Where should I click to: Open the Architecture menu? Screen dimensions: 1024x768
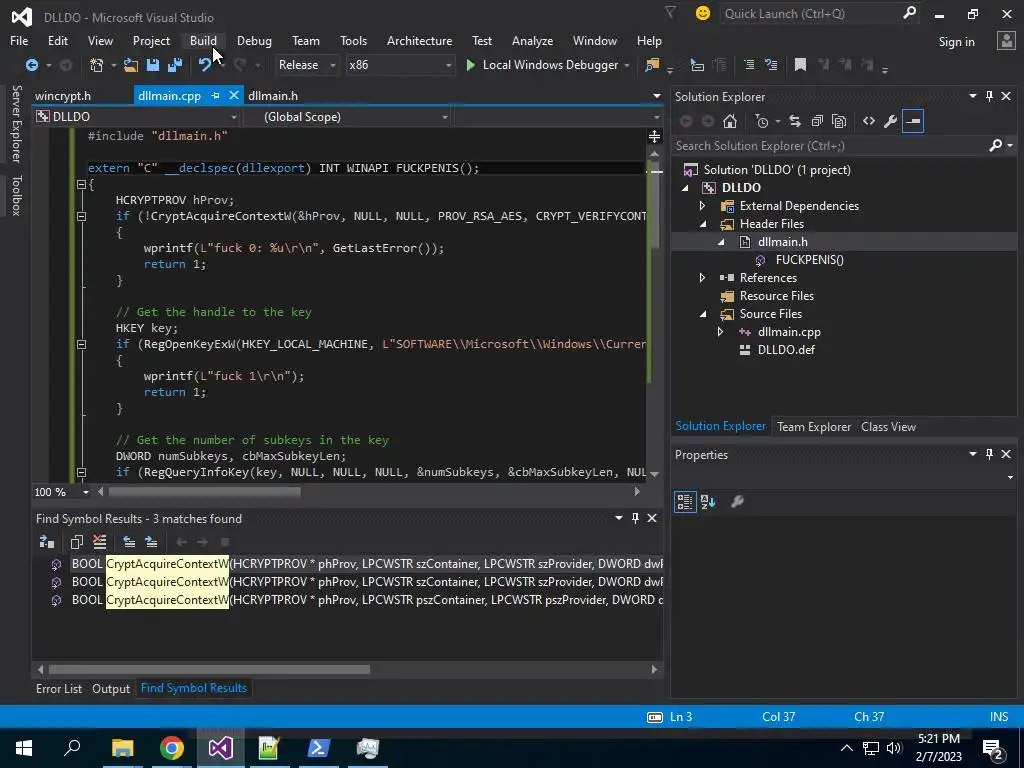[419, 40]
